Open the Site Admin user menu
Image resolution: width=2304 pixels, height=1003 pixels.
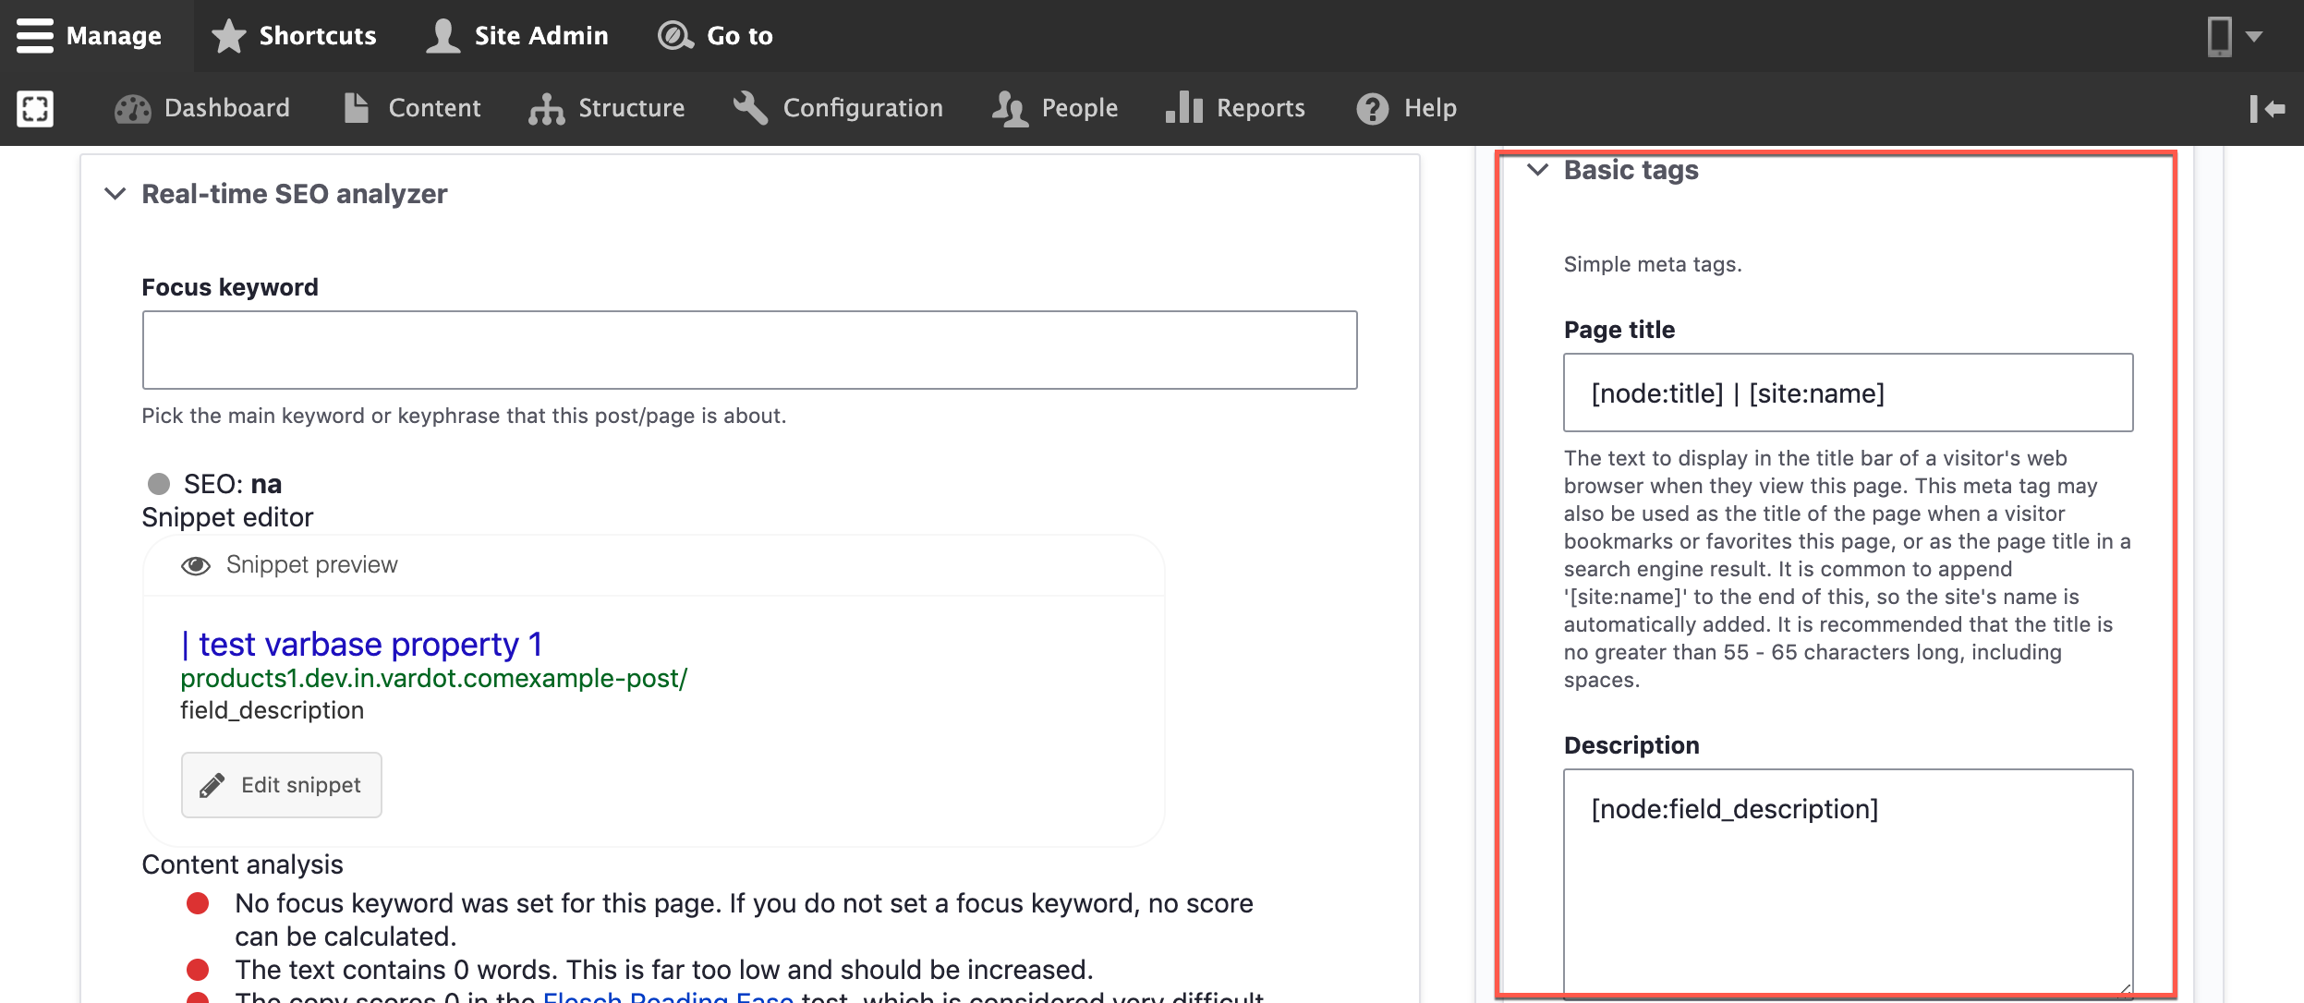(x=517, y=36)
